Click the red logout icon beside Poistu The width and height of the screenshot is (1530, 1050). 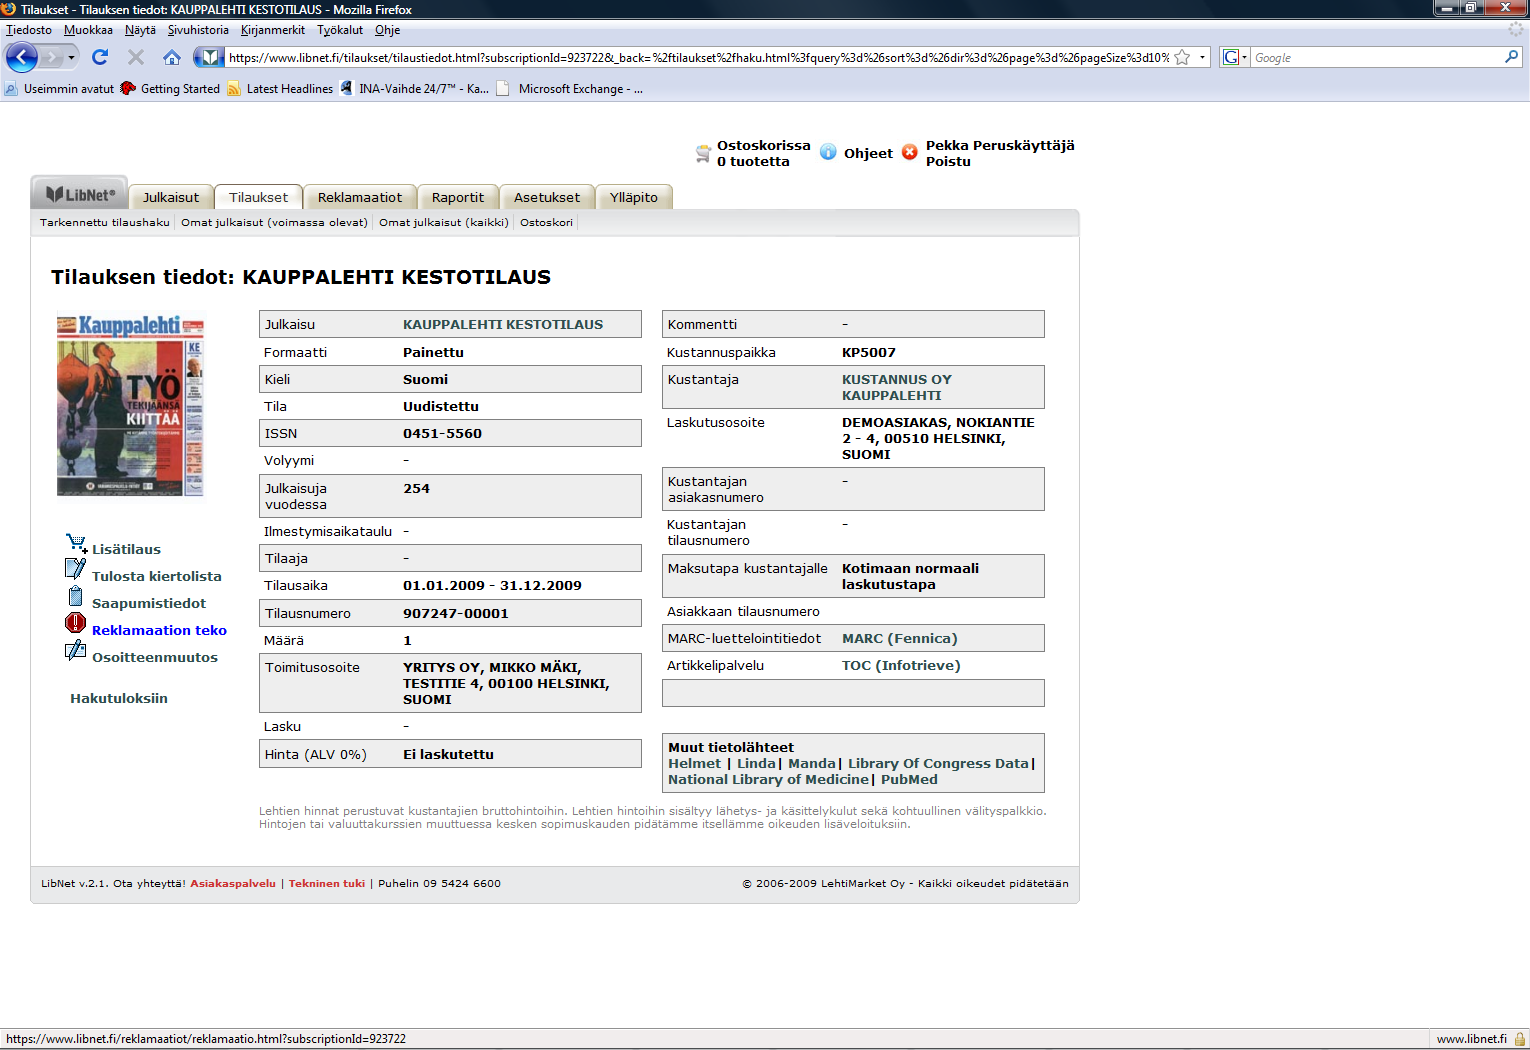[x=909, y=152]
